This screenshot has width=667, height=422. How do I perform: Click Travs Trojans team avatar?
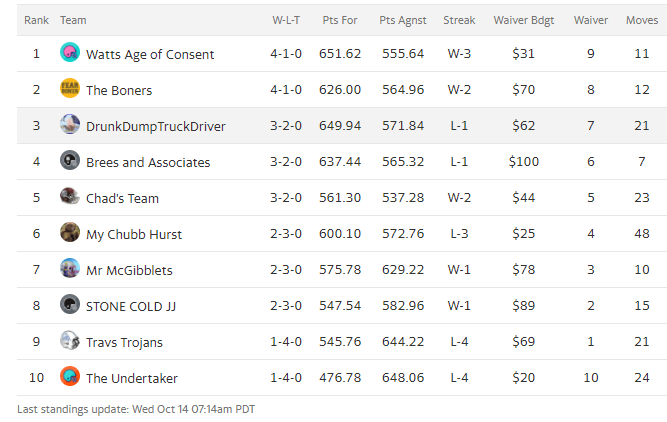(70, 341)
